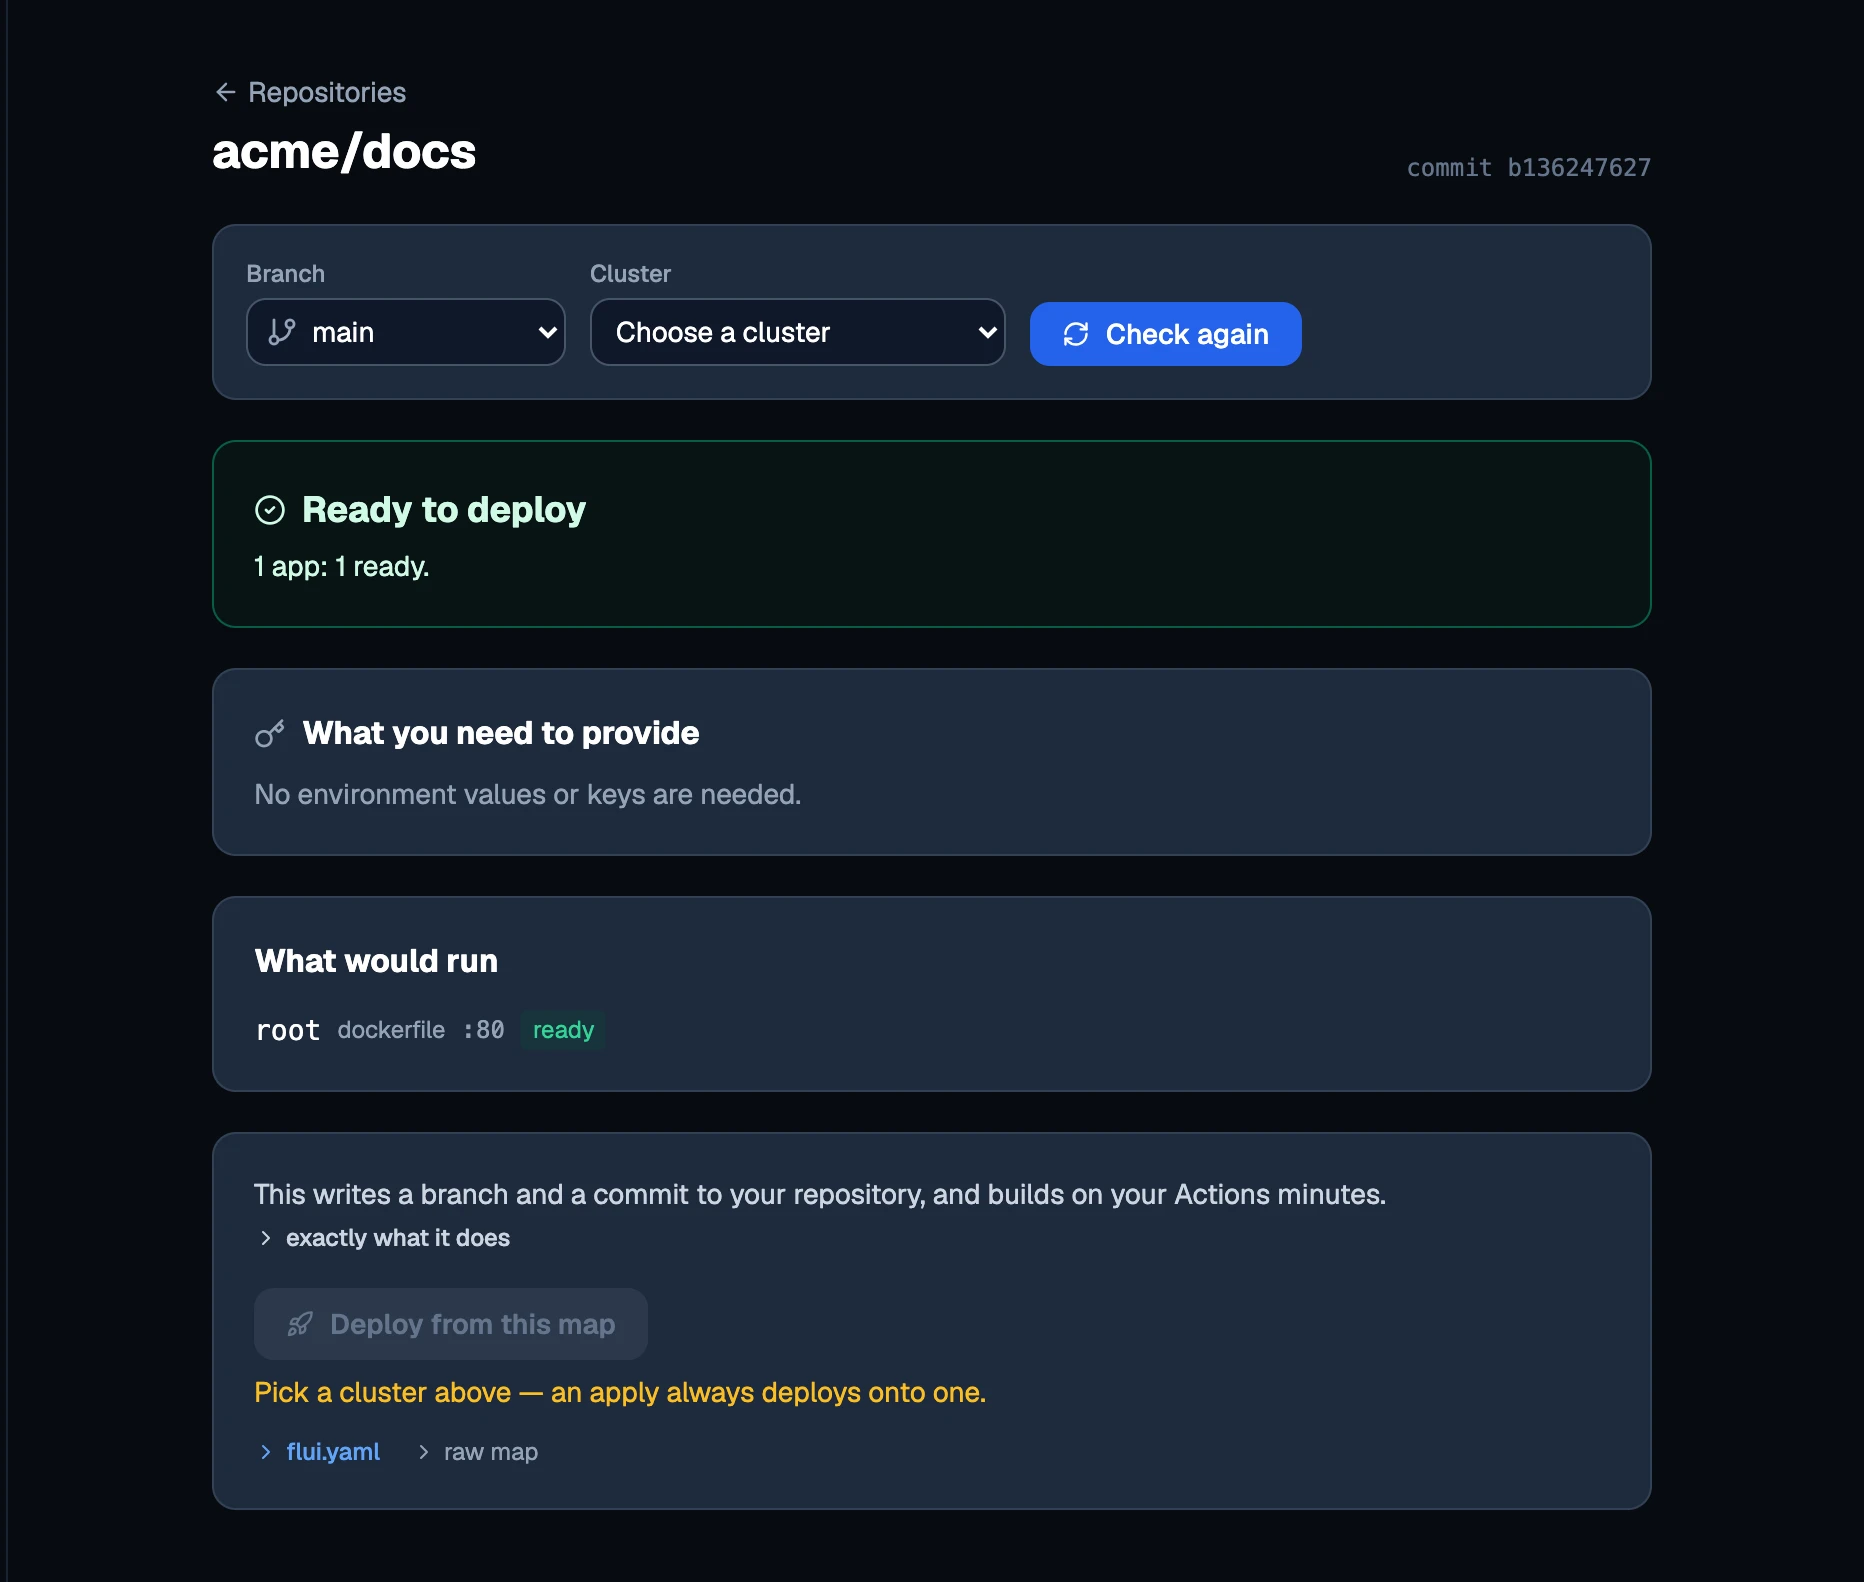Click the key icon by What you need to provide
The width and height of the screenshot is (1864, 1582).
click(270, 734)
